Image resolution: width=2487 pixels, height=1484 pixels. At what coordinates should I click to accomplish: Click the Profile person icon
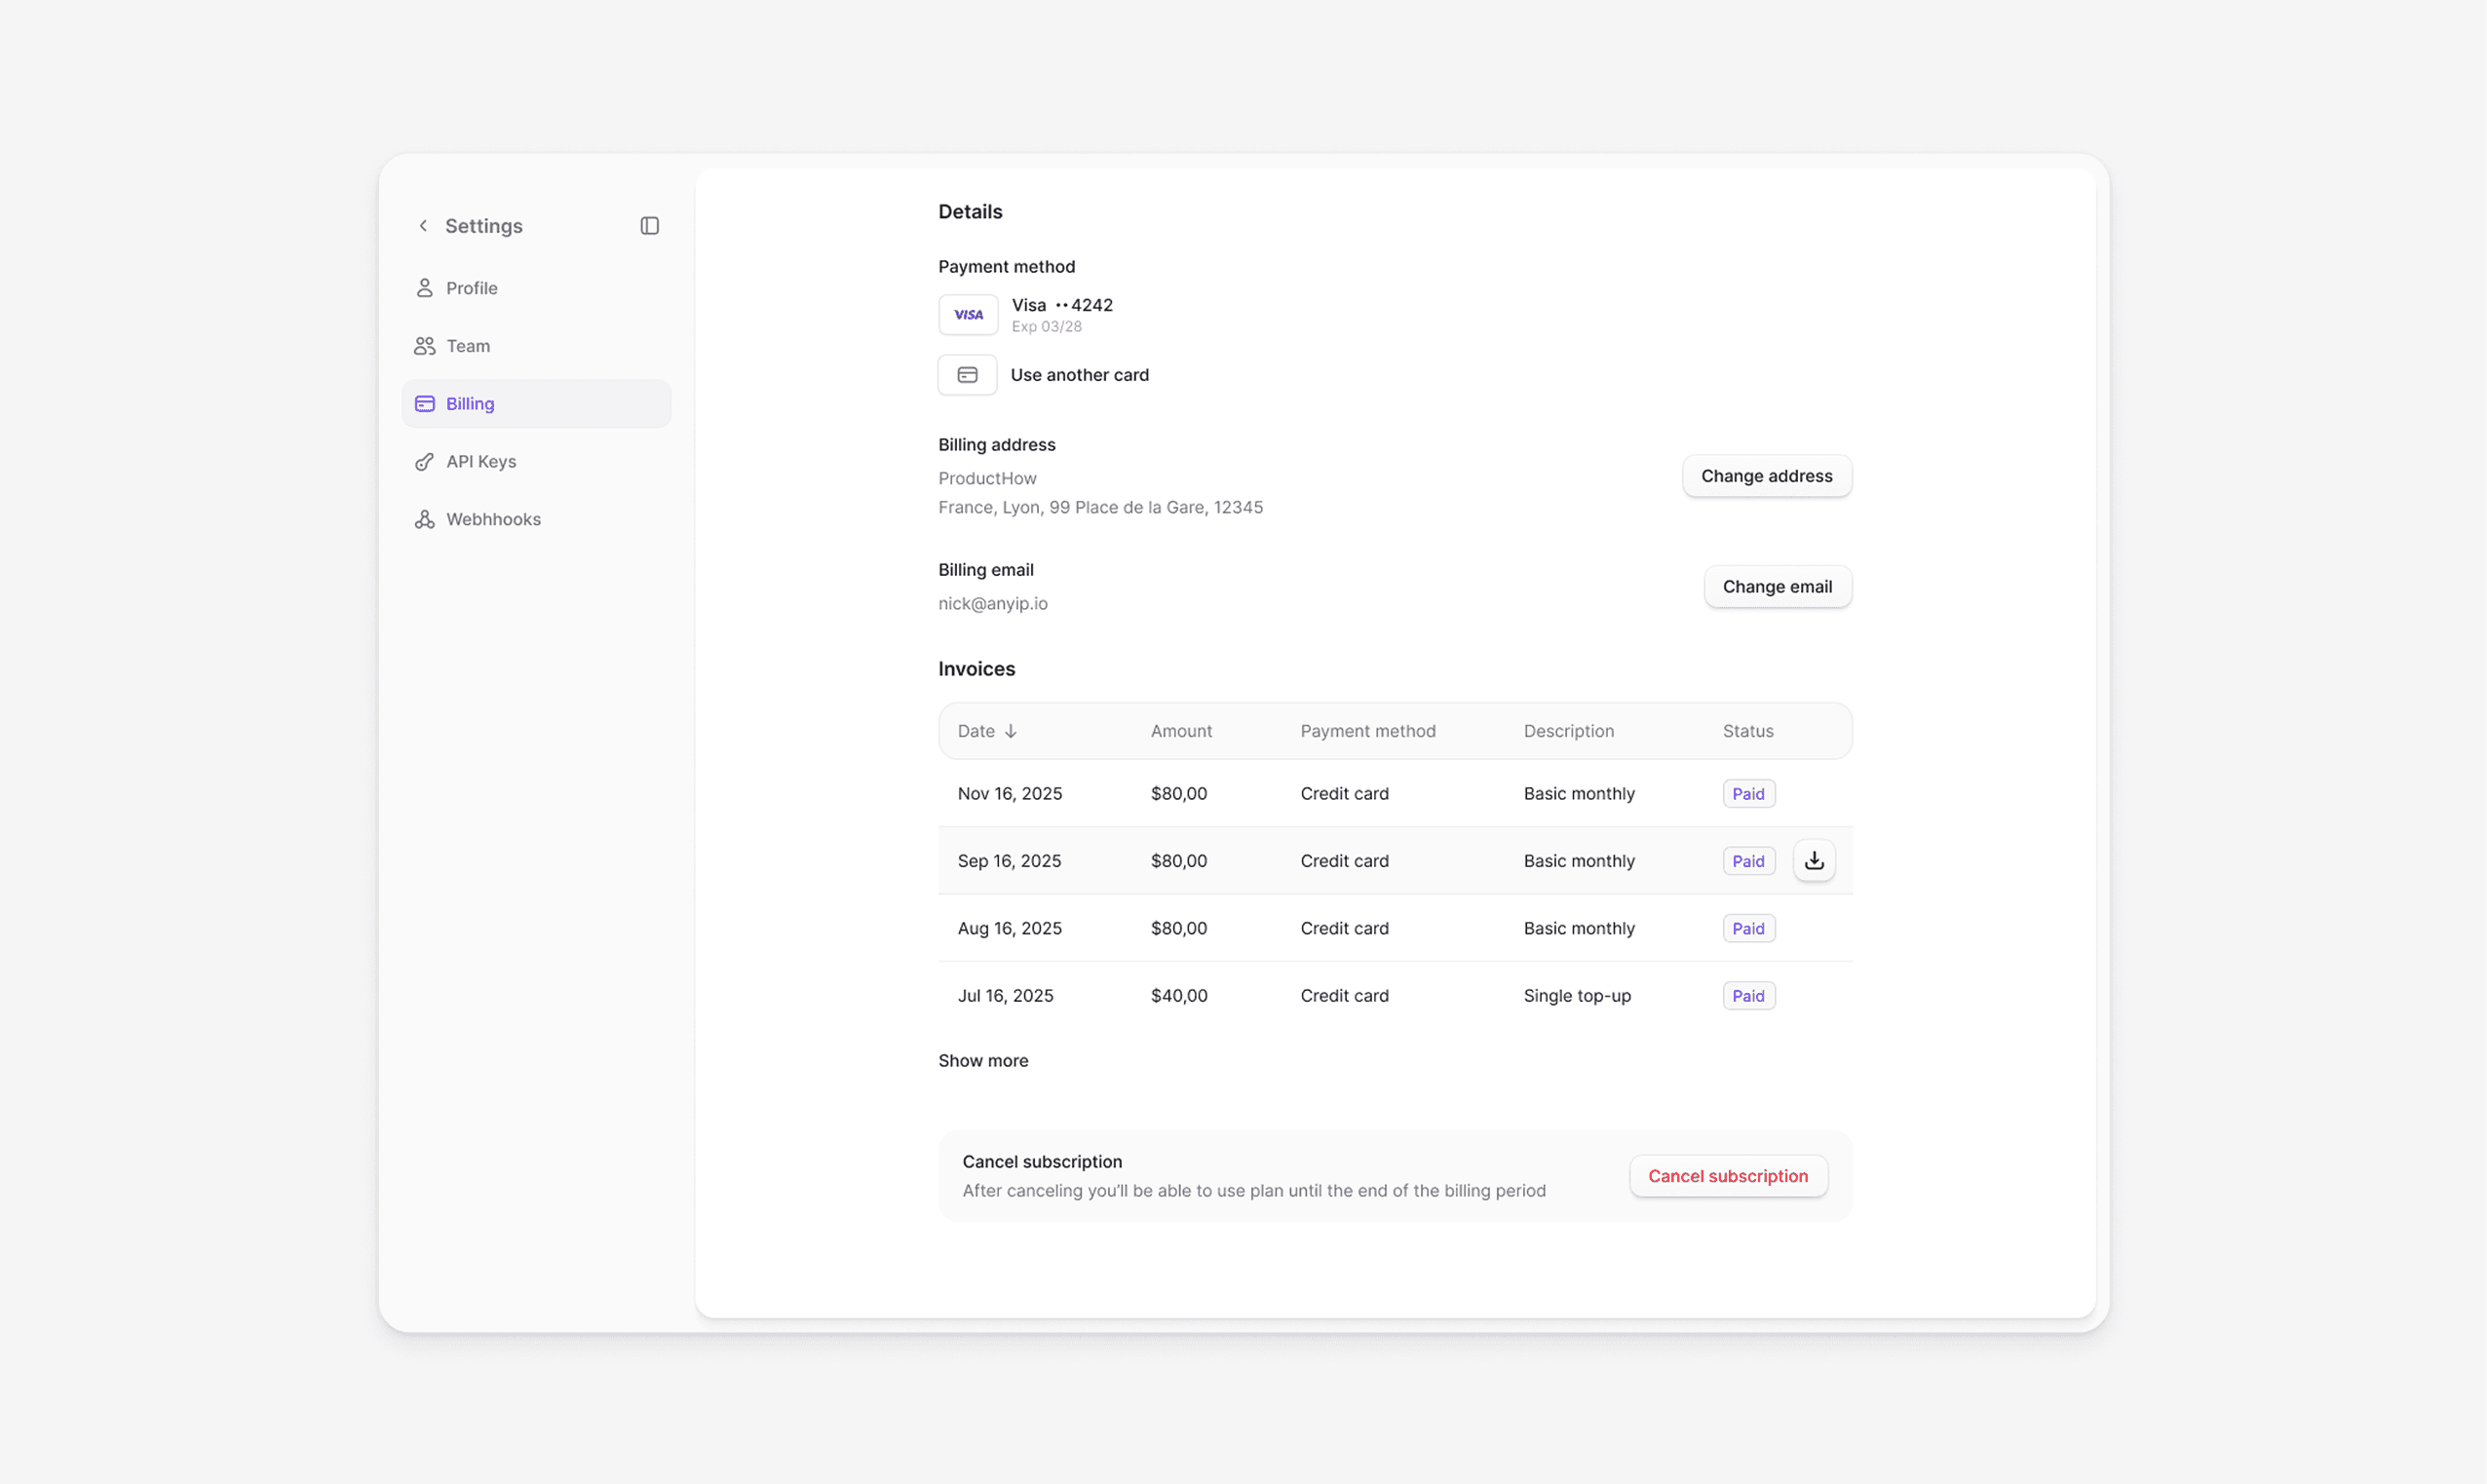[424, 288]
